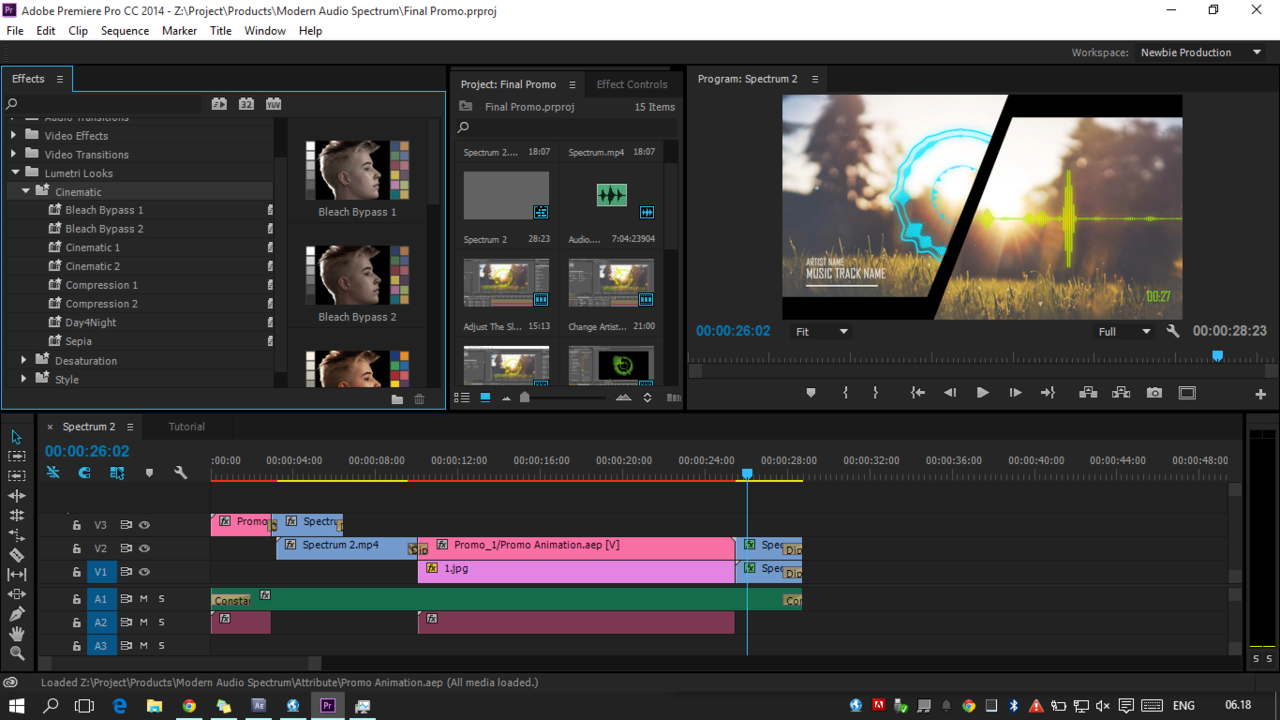Hide track V2 with eye icon

144,548
